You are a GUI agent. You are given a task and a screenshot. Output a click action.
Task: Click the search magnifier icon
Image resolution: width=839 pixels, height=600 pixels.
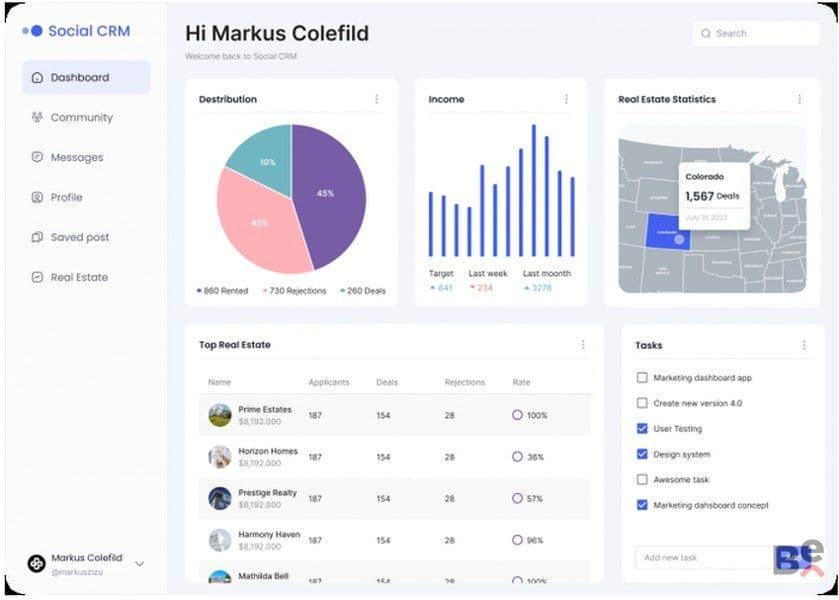pyautogui.click(x=706, y=34)
